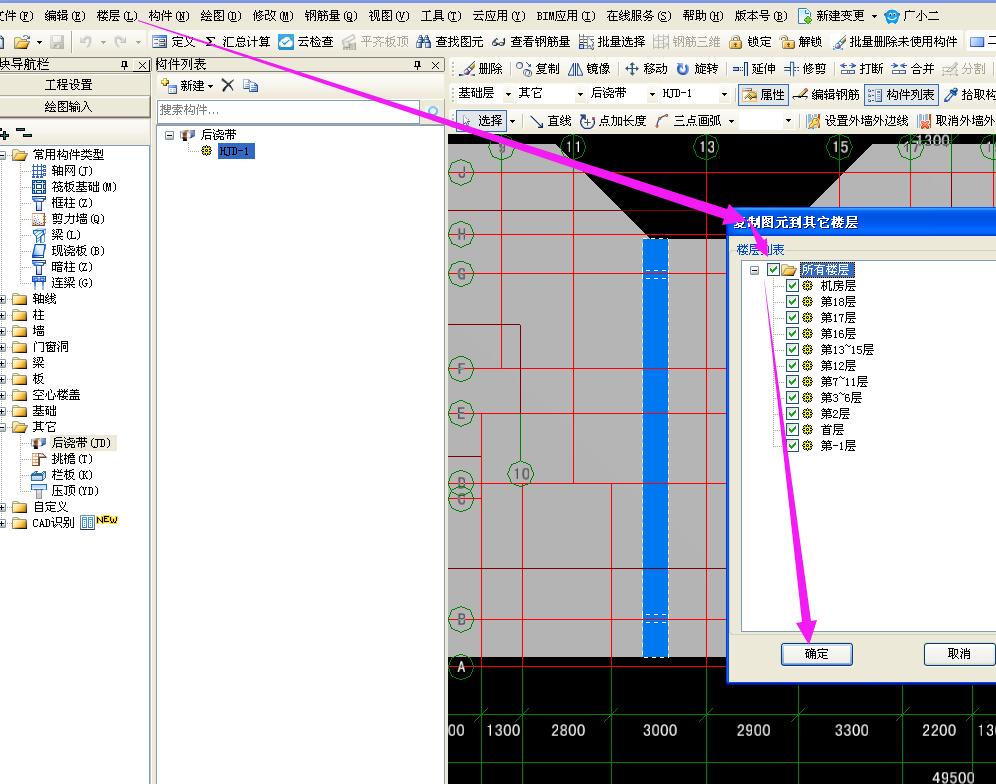Click the 合并 merge tool
The width and height of the screenshot is (996, 784).
[x=913, y=68]
